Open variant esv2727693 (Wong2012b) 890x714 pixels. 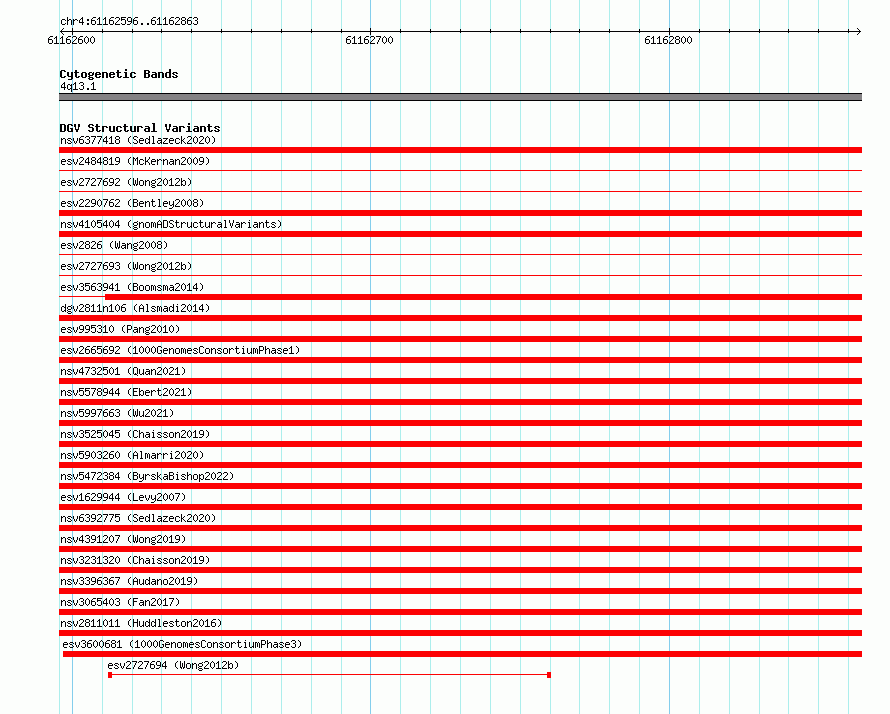pos(126,266)
